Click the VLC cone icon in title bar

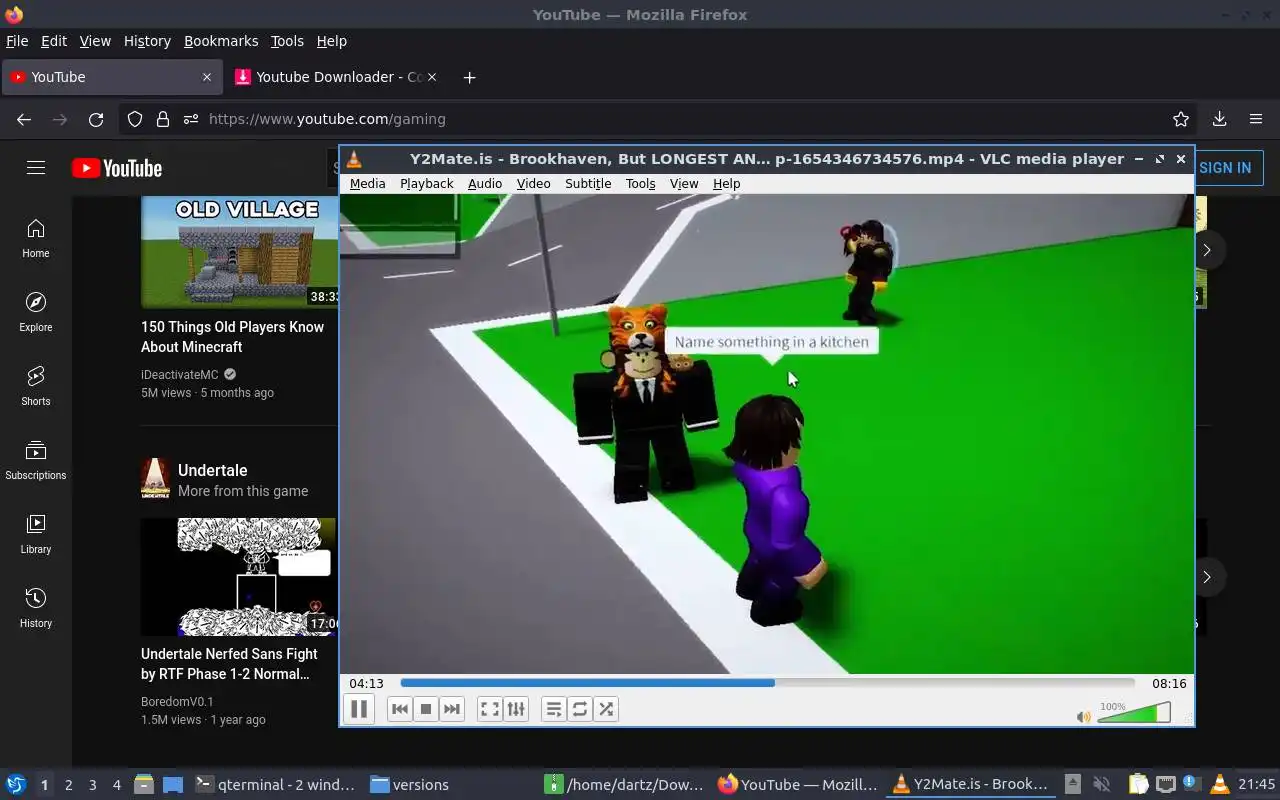354,159
